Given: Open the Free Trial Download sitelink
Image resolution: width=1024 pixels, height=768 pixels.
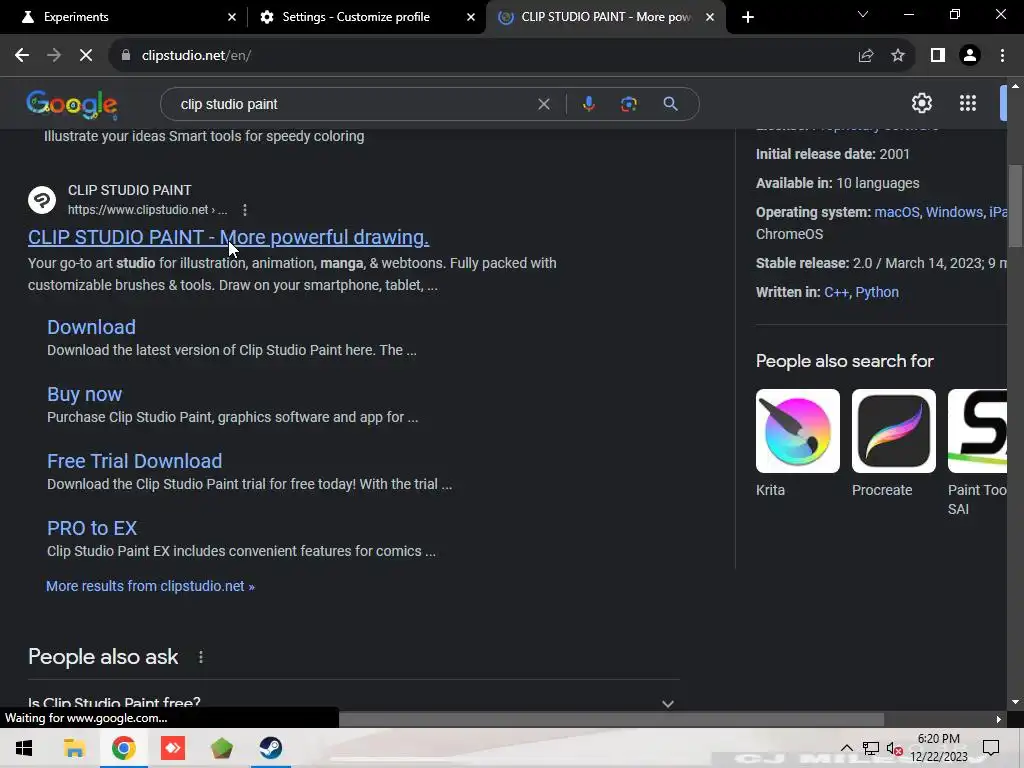Looking at the screenshot, I should click(135, 461).
